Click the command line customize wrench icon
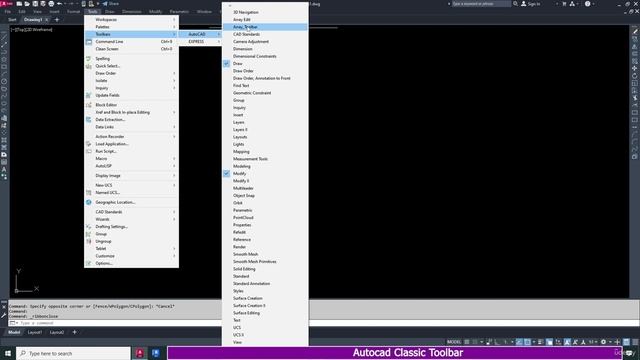This screenshot has width=640, height=360. pos(4,316)
